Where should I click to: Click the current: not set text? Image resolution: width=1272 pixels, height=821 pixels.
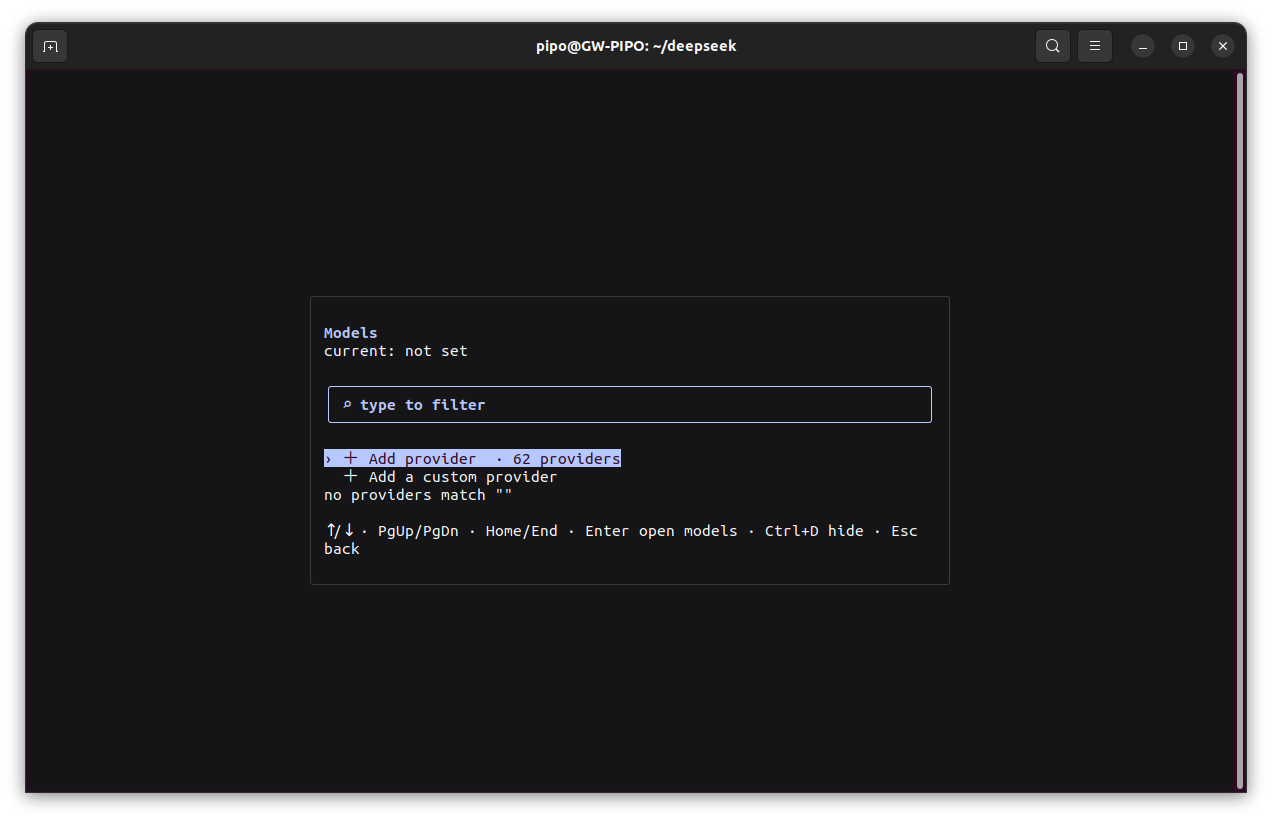coord(396,351)
